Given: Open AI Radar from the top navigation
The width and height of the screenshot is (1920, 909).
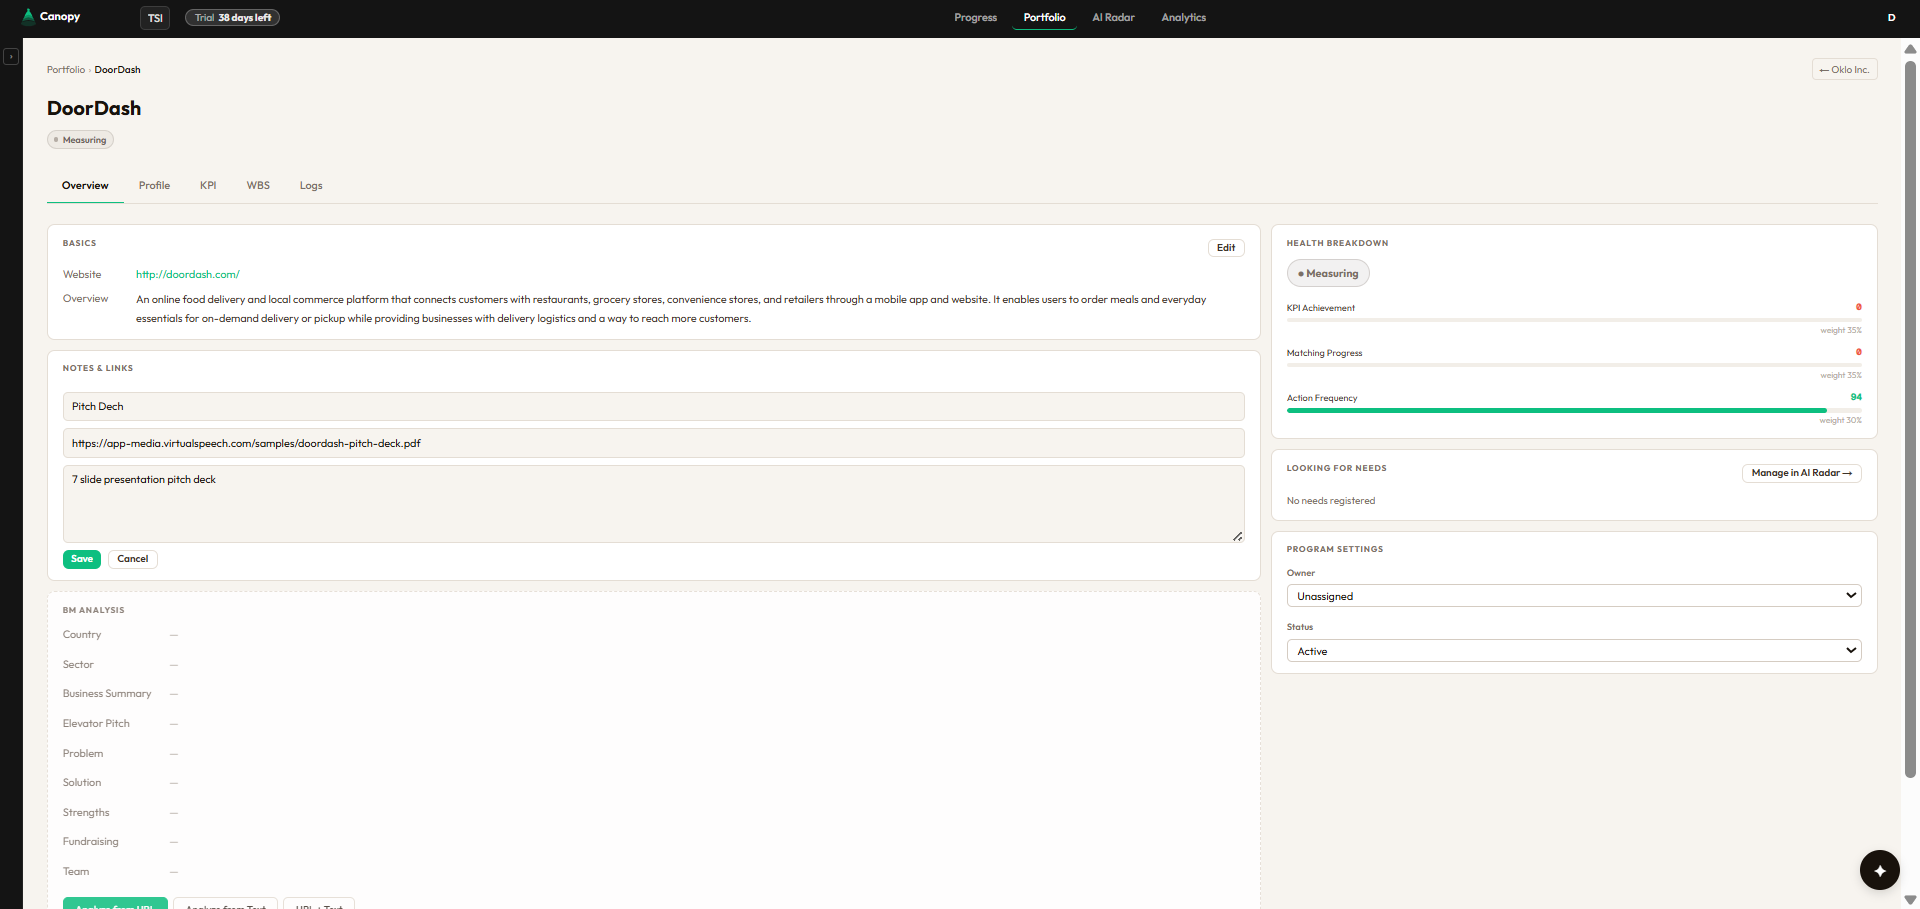Looking at the screenshot, I should pyautogui.click(x=1113, y=18).
